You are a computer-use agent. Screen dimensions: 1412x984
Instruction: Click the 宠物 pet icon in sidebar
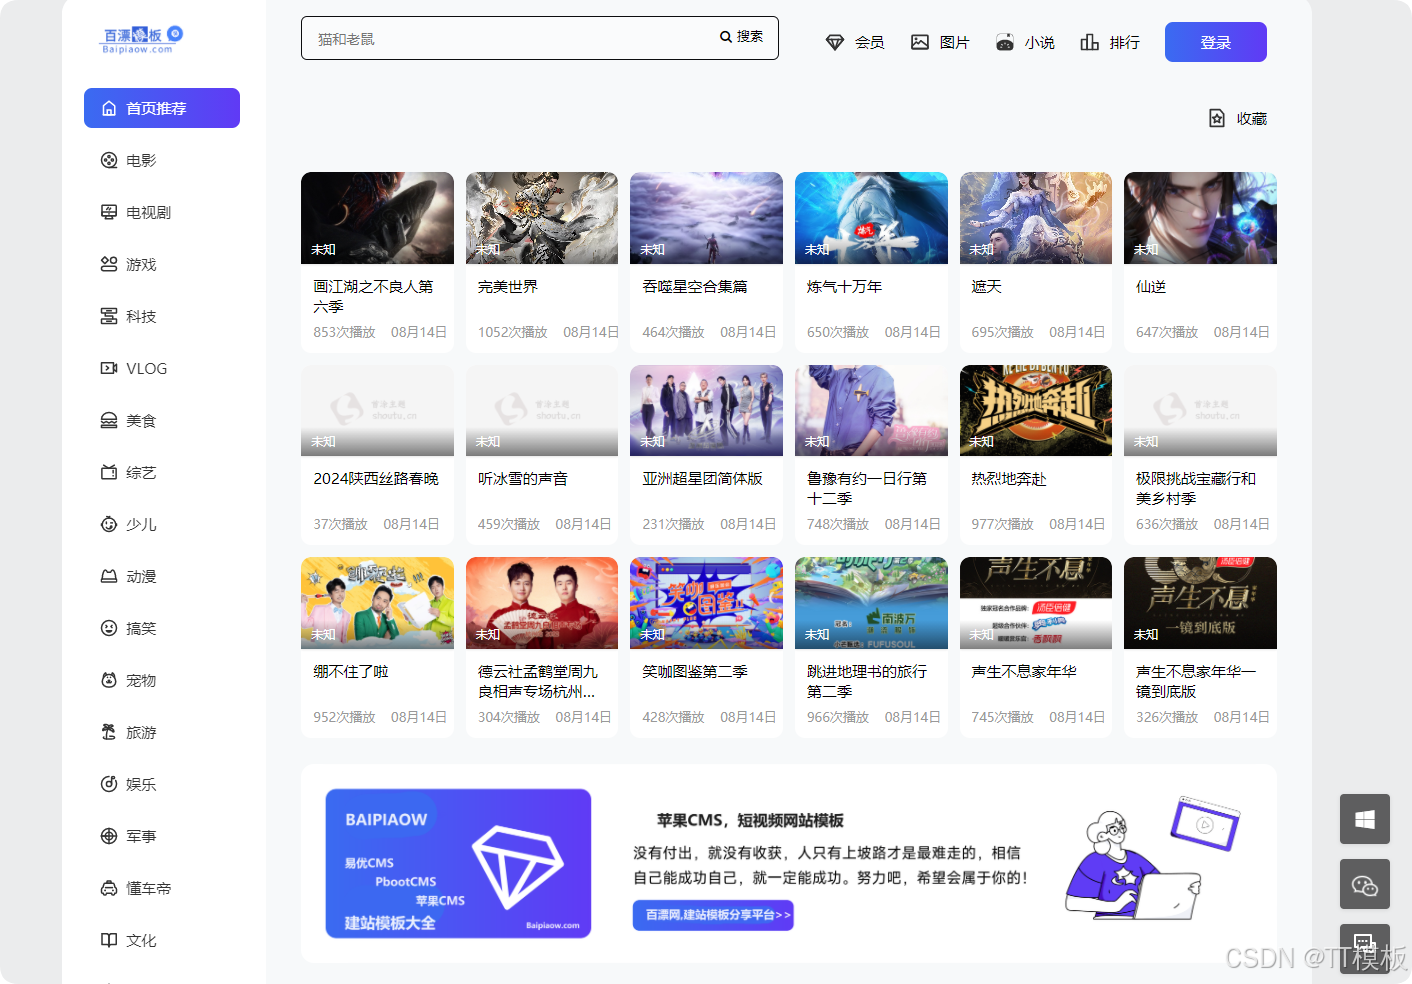[109, 680]
